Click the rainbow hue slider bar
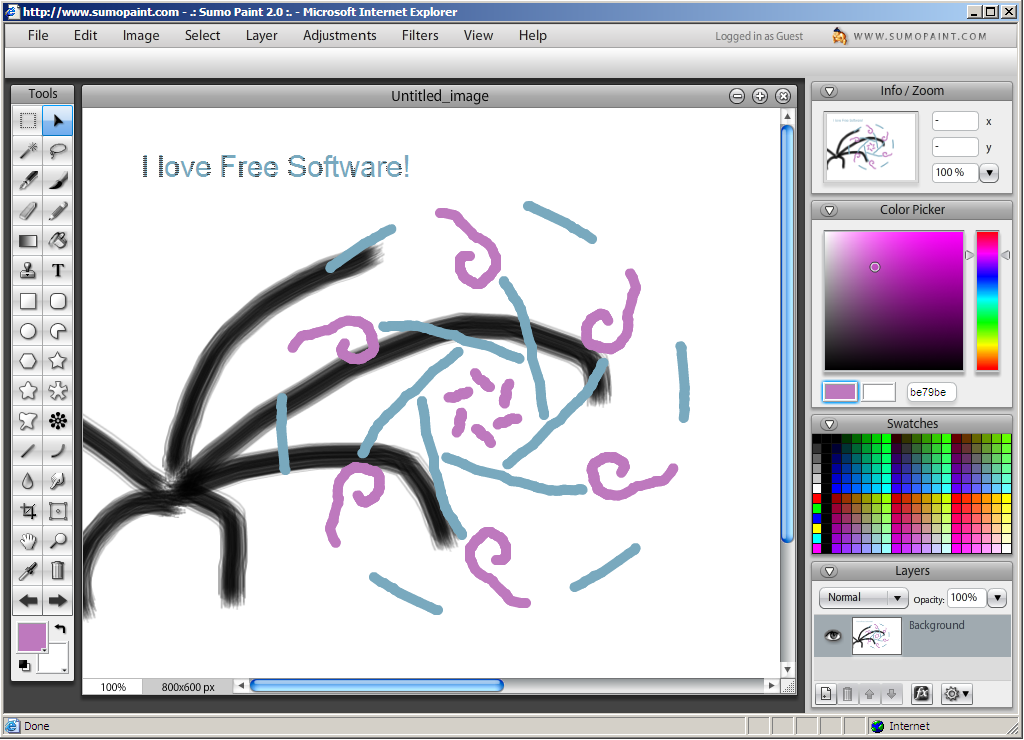1024x740 pixels. pos(987,301)
